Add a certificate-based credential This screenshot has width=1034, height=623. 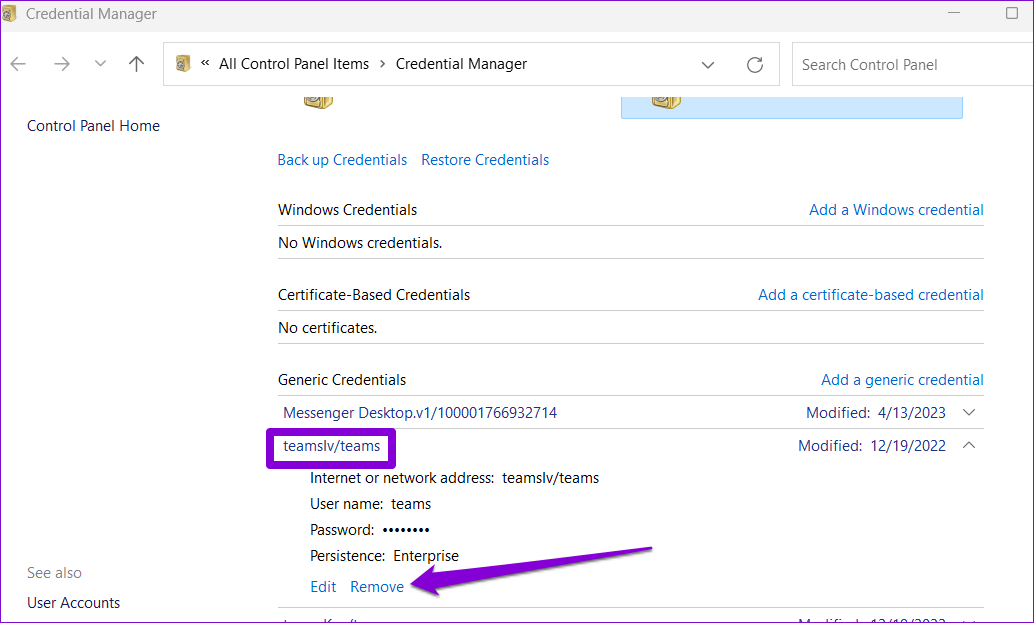(871, 295)
